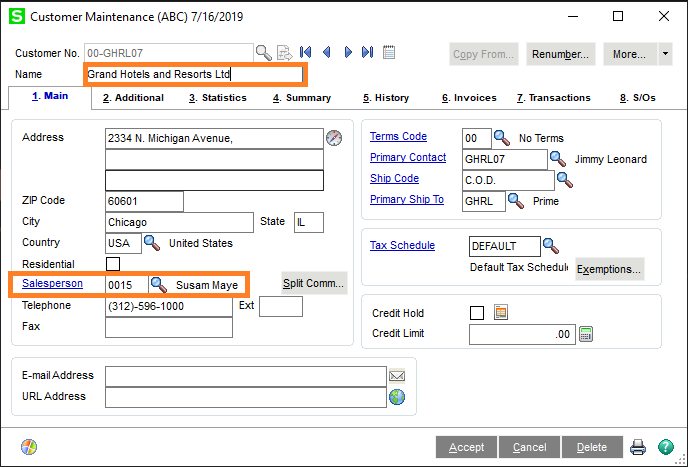
Task: Click into the customer Name field
Action: (x=194, y=74)
